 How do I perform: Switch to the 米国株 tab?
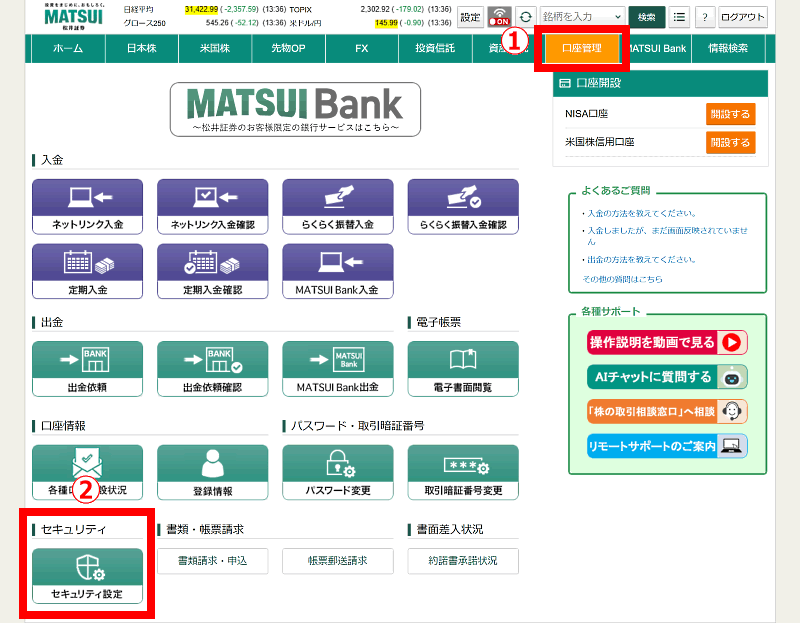click(215, 48)
